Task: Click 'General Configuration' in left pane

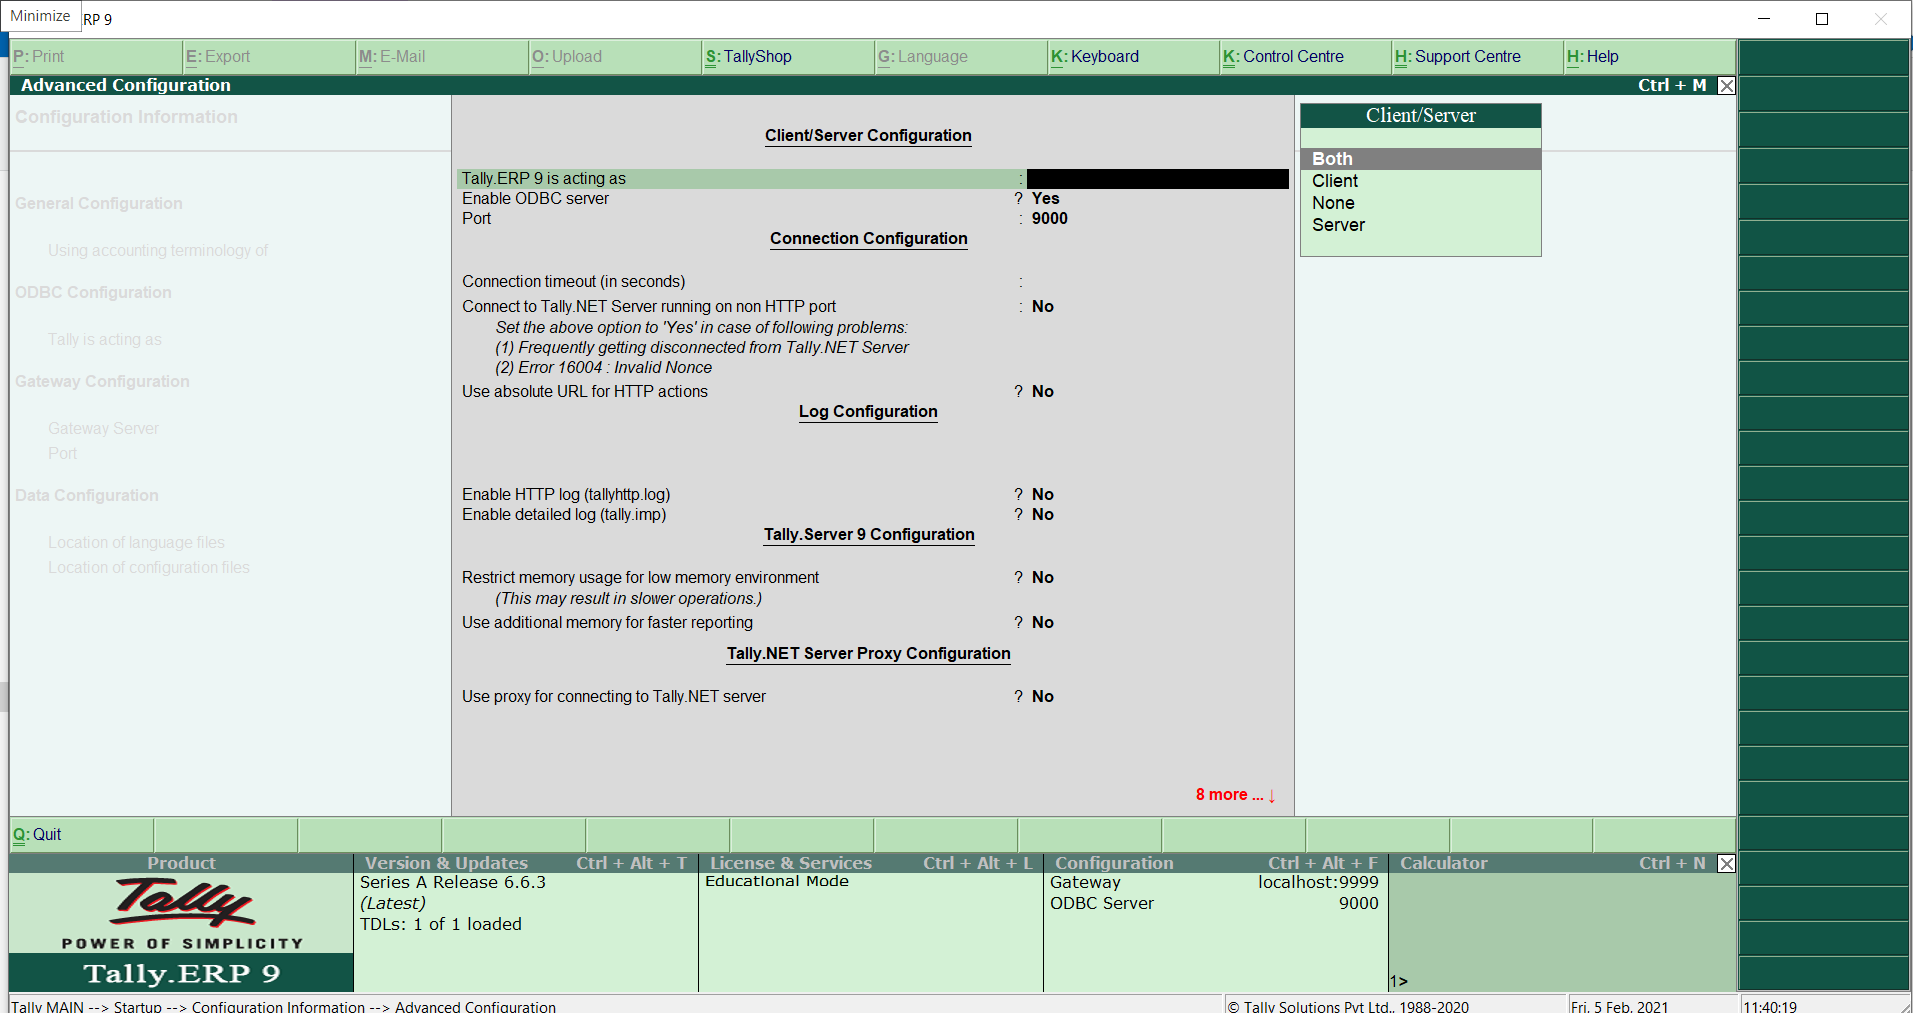Action: pos(99,204)
